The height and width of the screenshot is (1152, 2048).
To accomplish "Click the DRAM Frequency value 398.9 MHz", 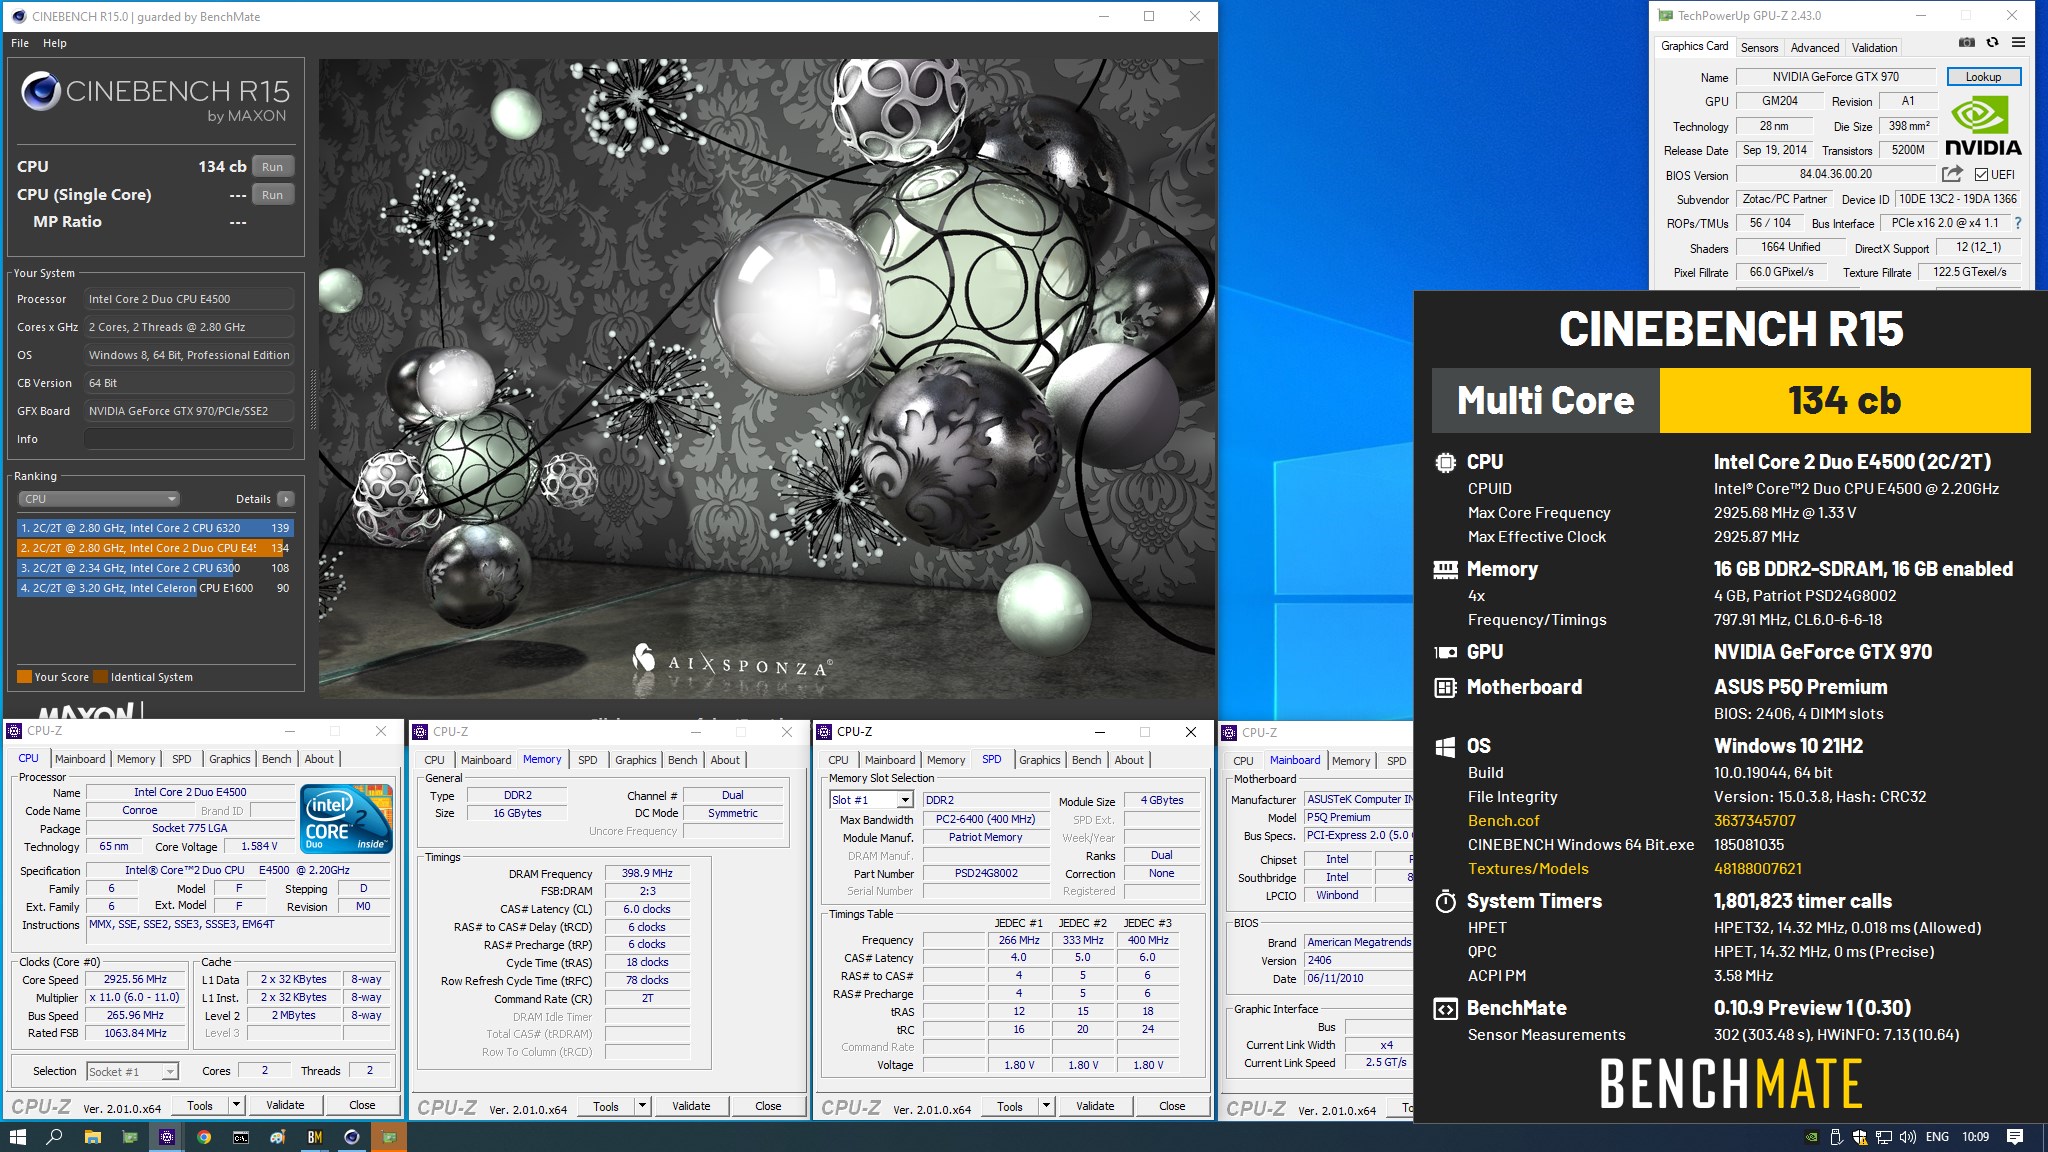I will tap(647, 873).
